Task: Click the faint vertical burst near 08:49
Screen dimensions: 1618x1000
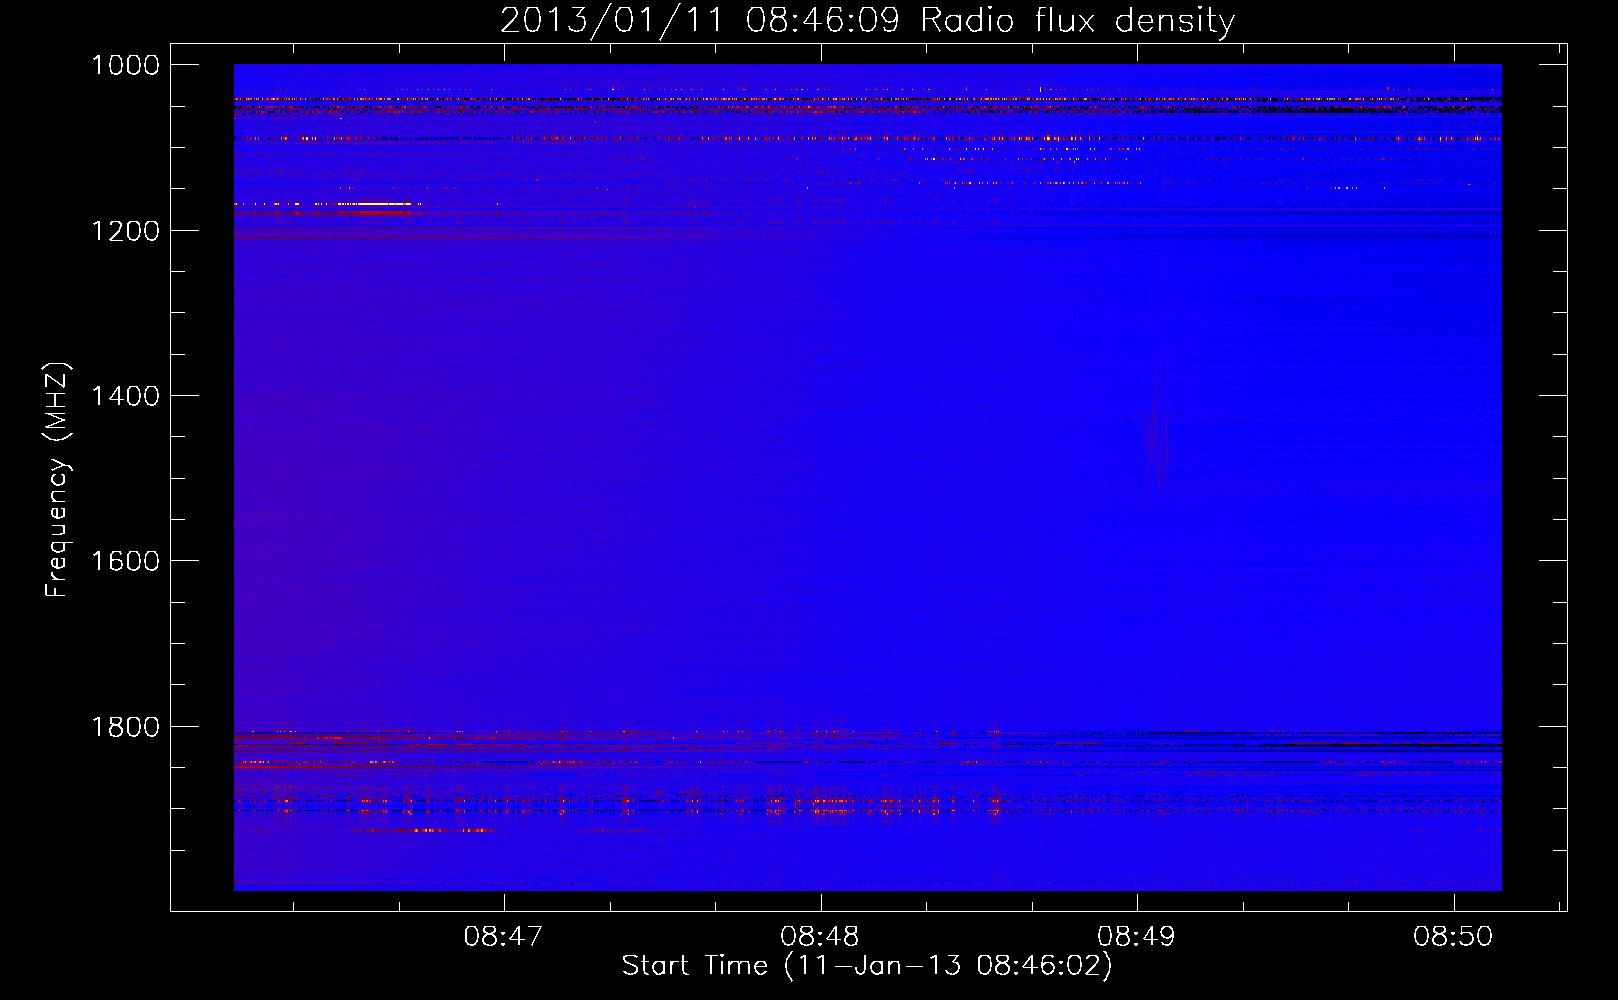Action: point(1158,428)
